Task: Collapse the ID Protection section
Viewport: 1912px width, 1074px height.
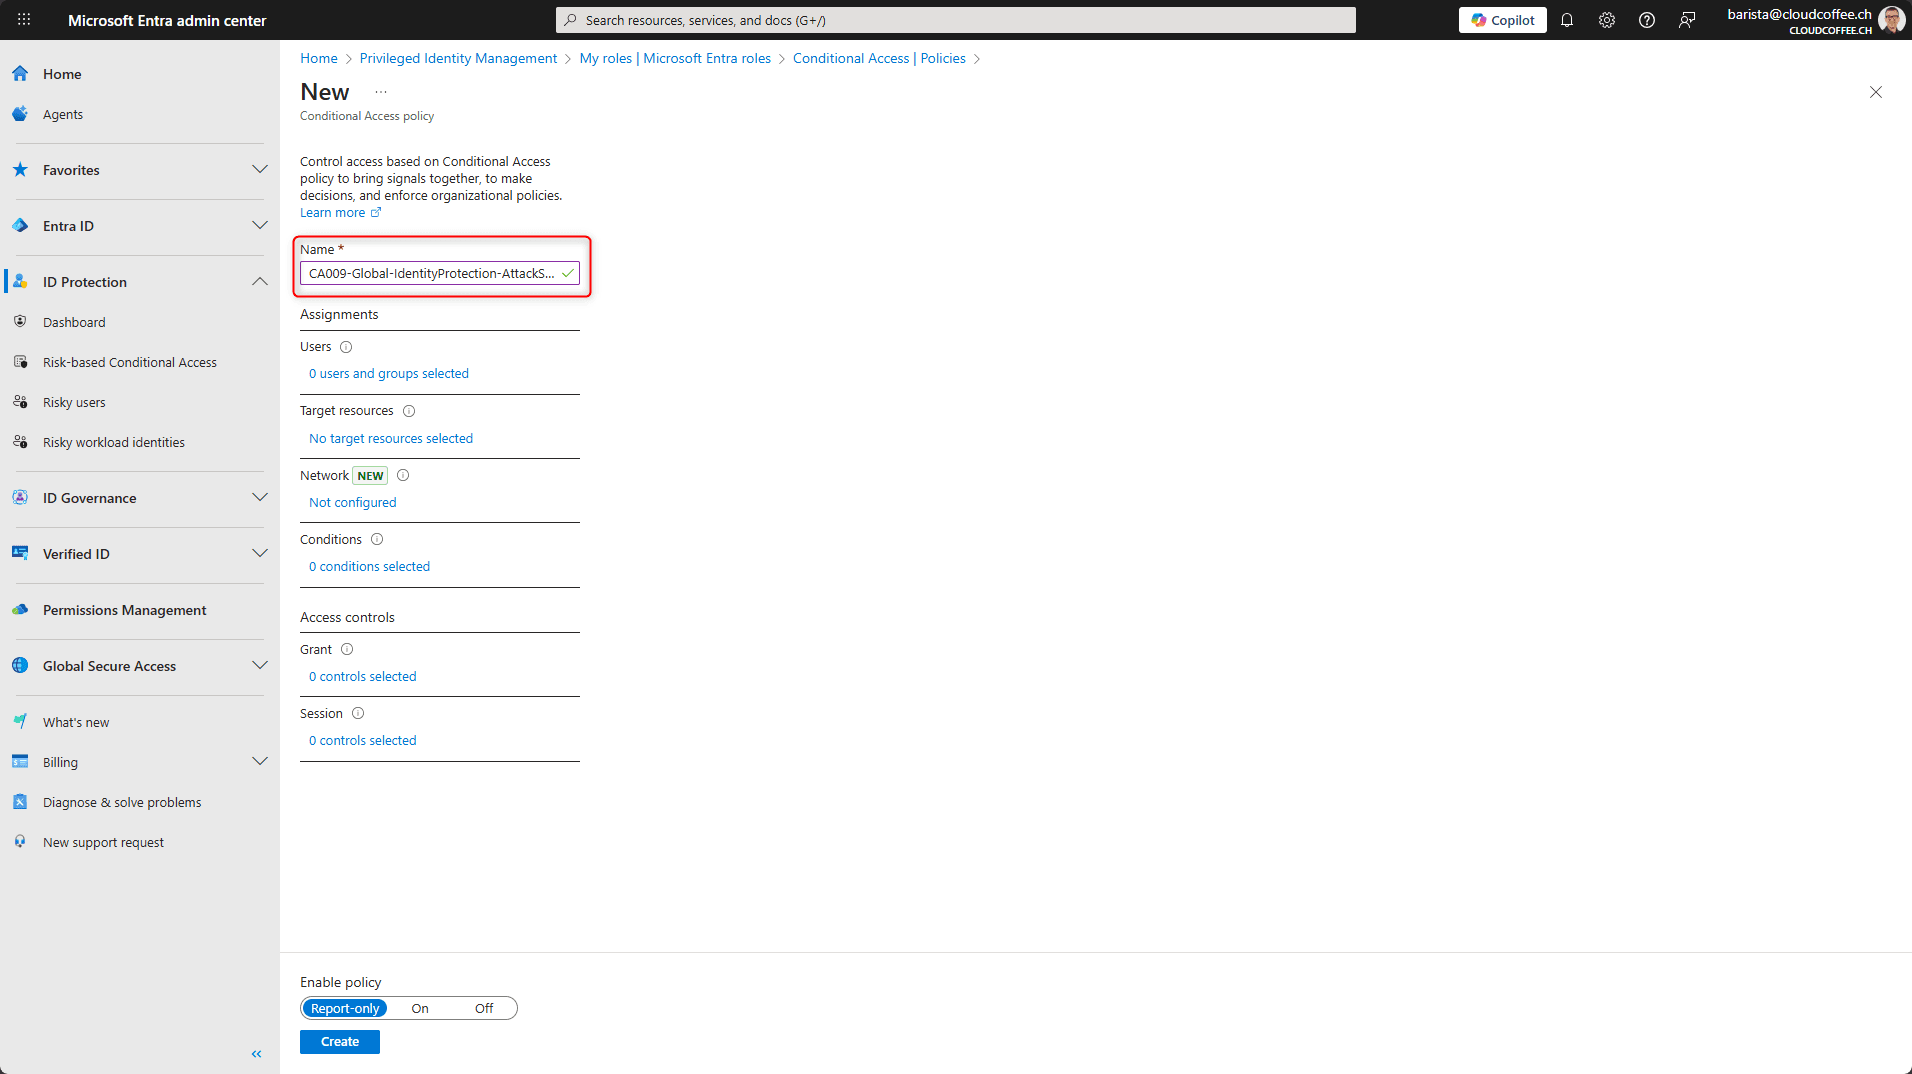Action: [x=260, y=281]
